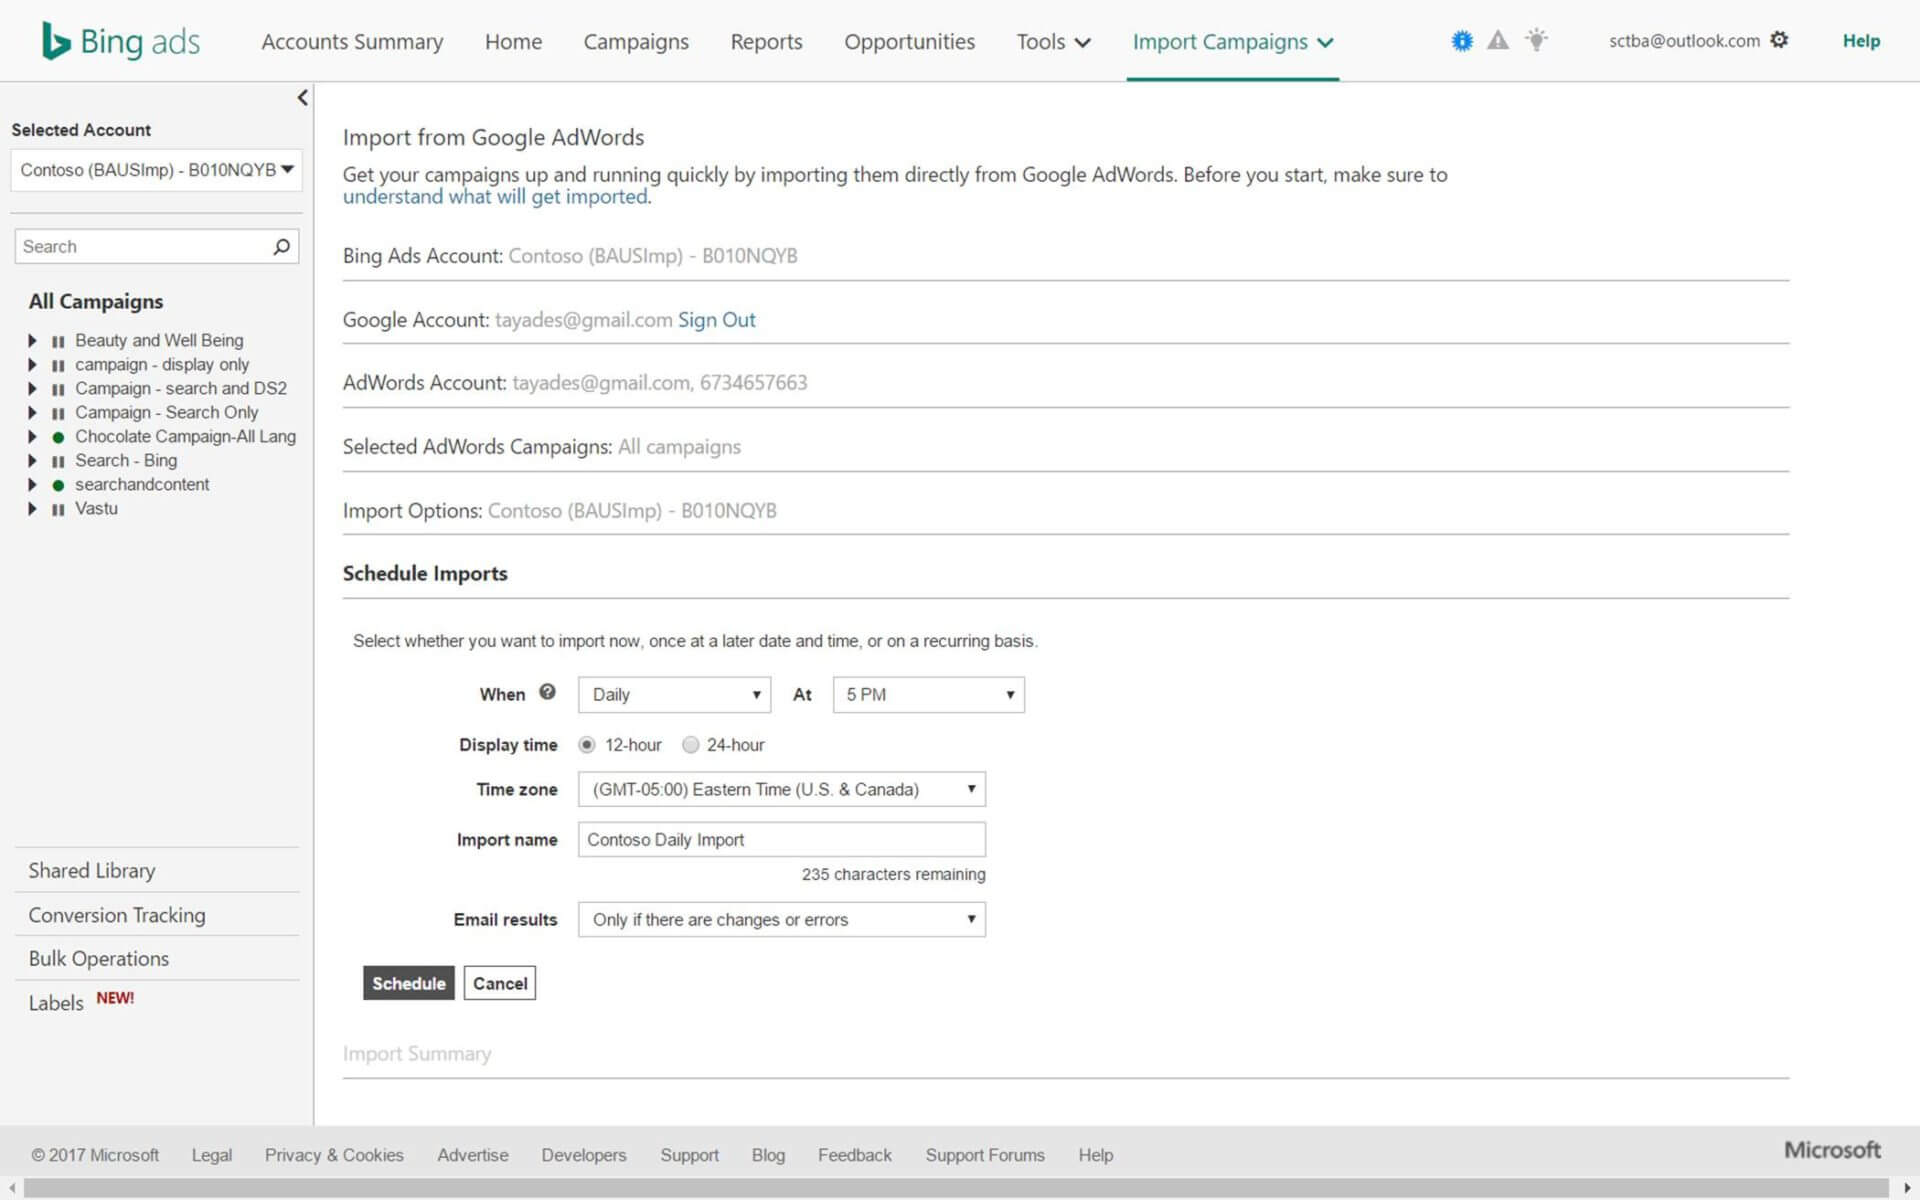Click paused icon beside campaign - display only
This screenshot has height=1200, width=1920.
click(x=58, y=365)
